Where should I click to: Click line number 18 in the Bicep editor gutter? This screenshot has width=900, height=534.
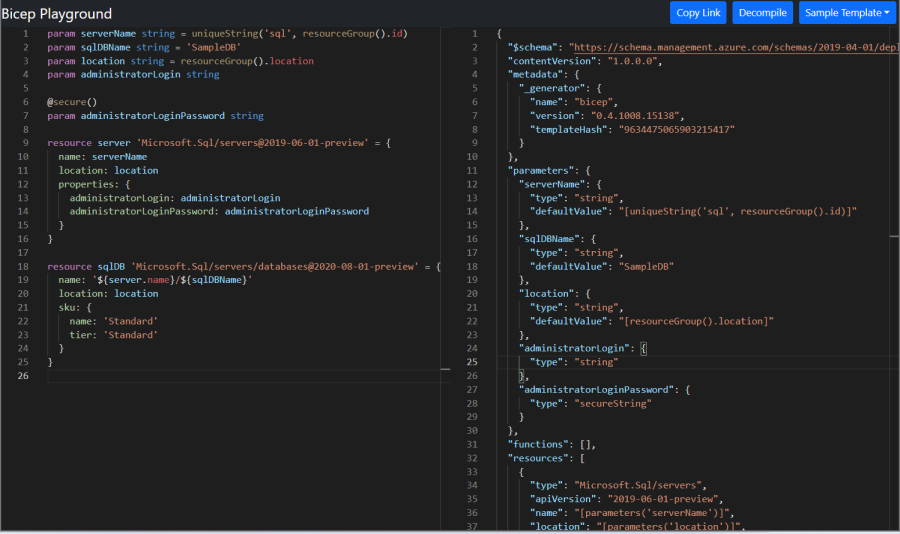tap(23, 267)
